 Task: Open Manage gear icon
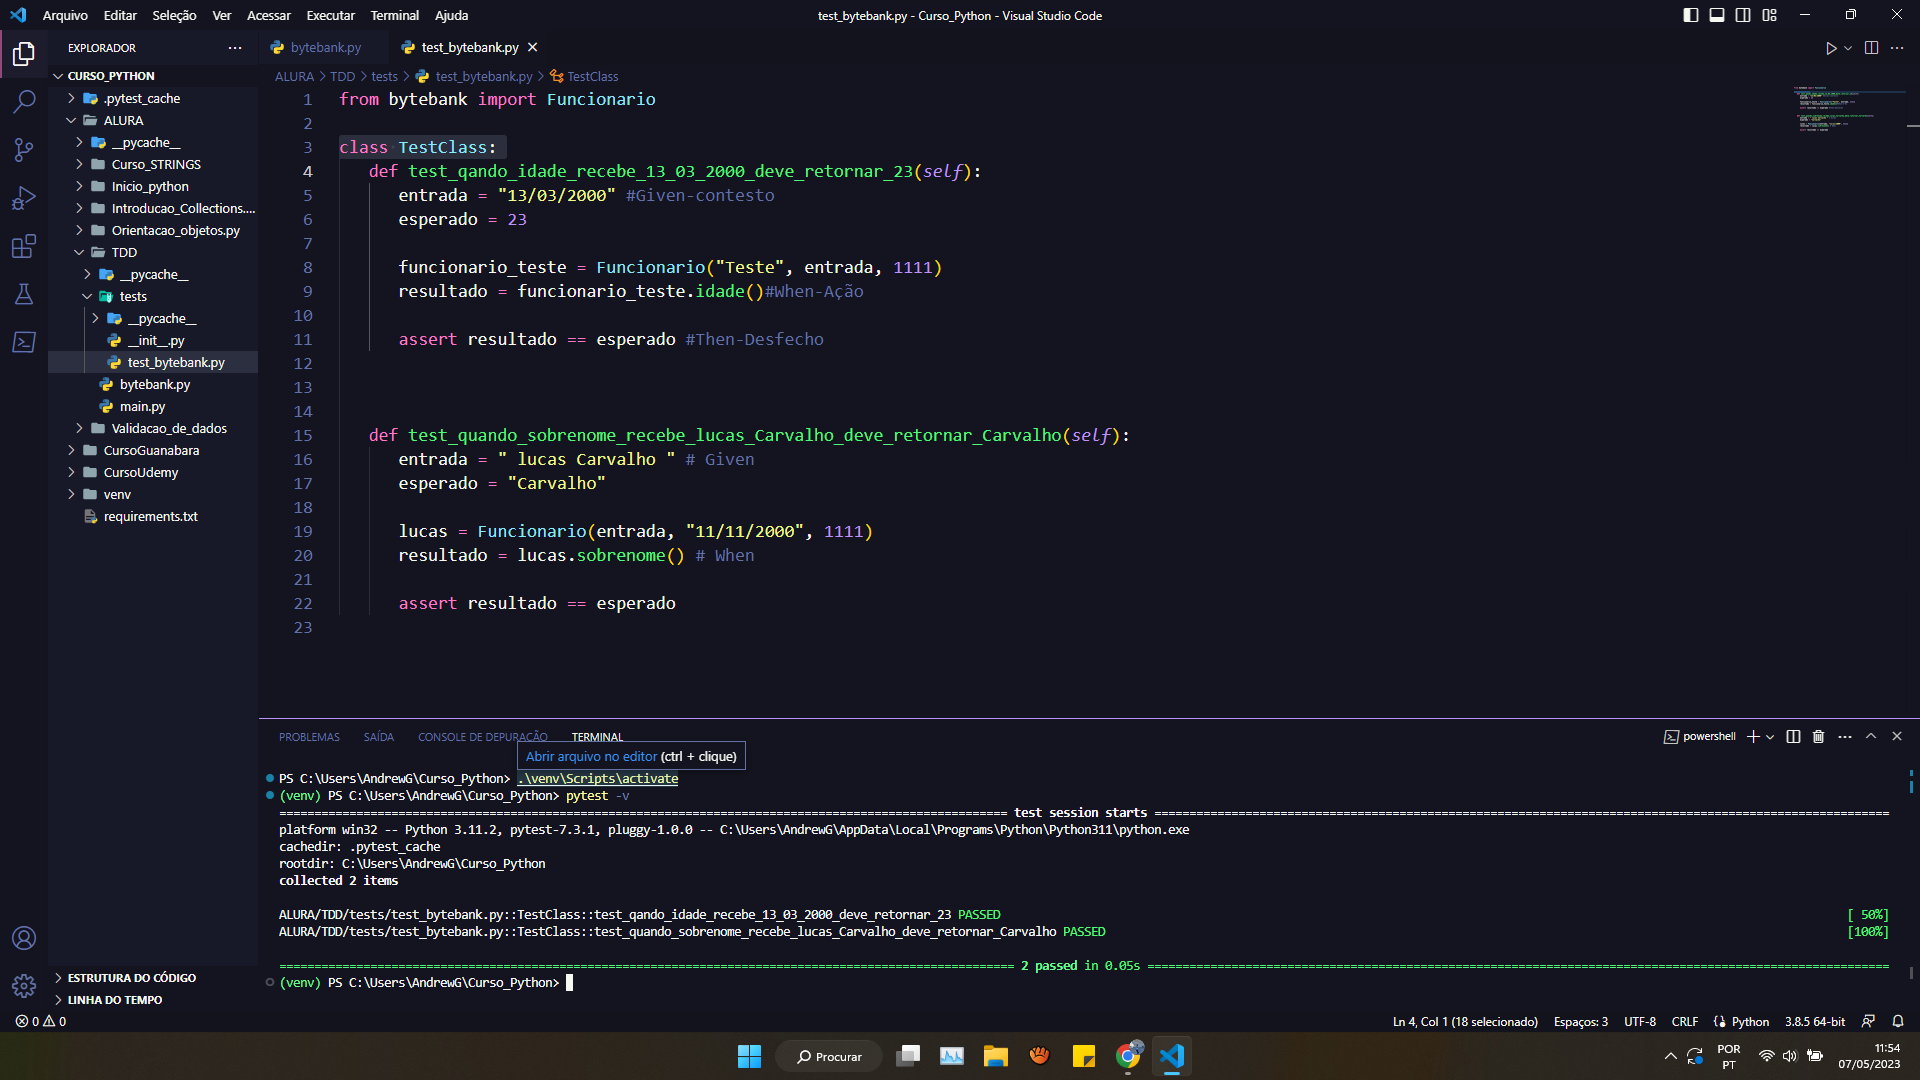(x=24, y=986)
